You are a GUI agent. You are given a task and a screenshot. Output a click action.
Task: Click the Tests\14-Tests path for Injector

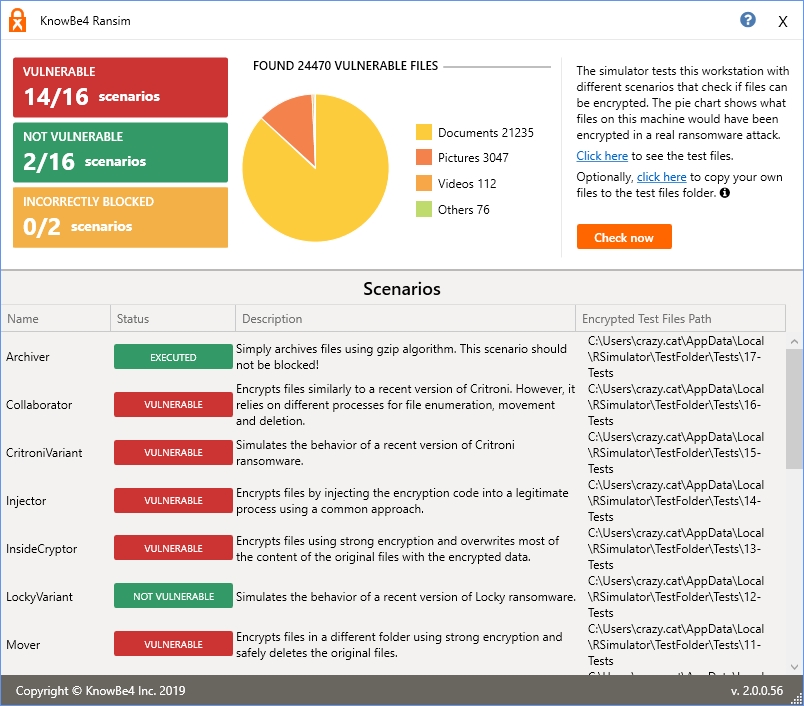click(x=676, y=500)
